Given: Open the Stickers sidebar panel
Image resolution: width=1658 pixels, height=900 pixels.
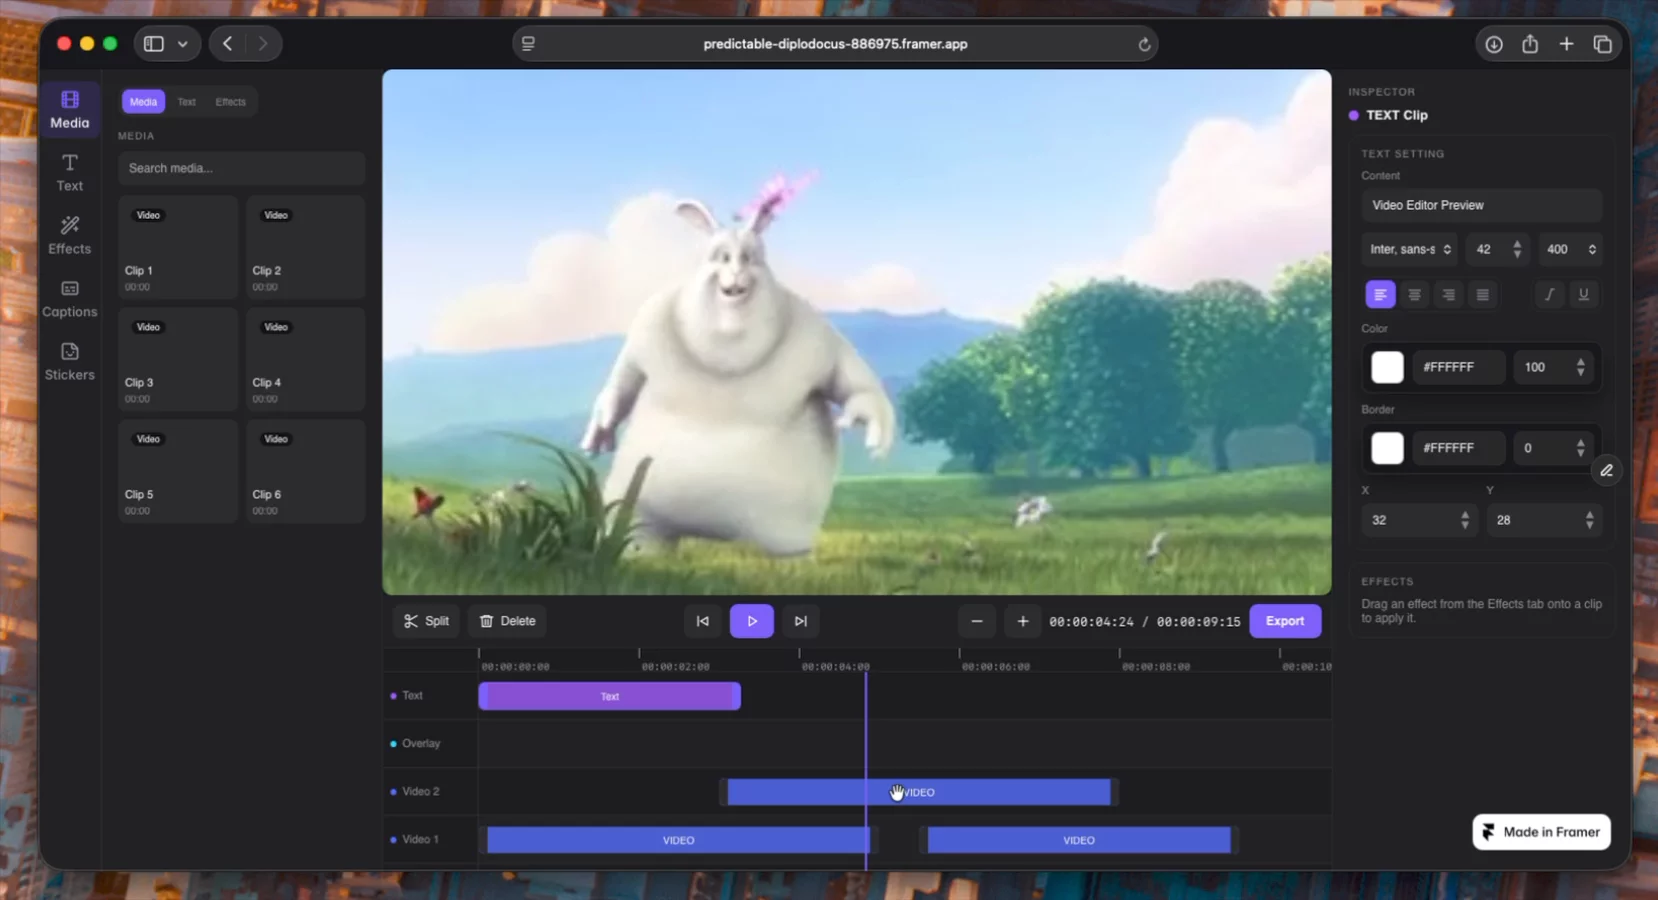Looking at the screenshot, I should coord(70,362).
